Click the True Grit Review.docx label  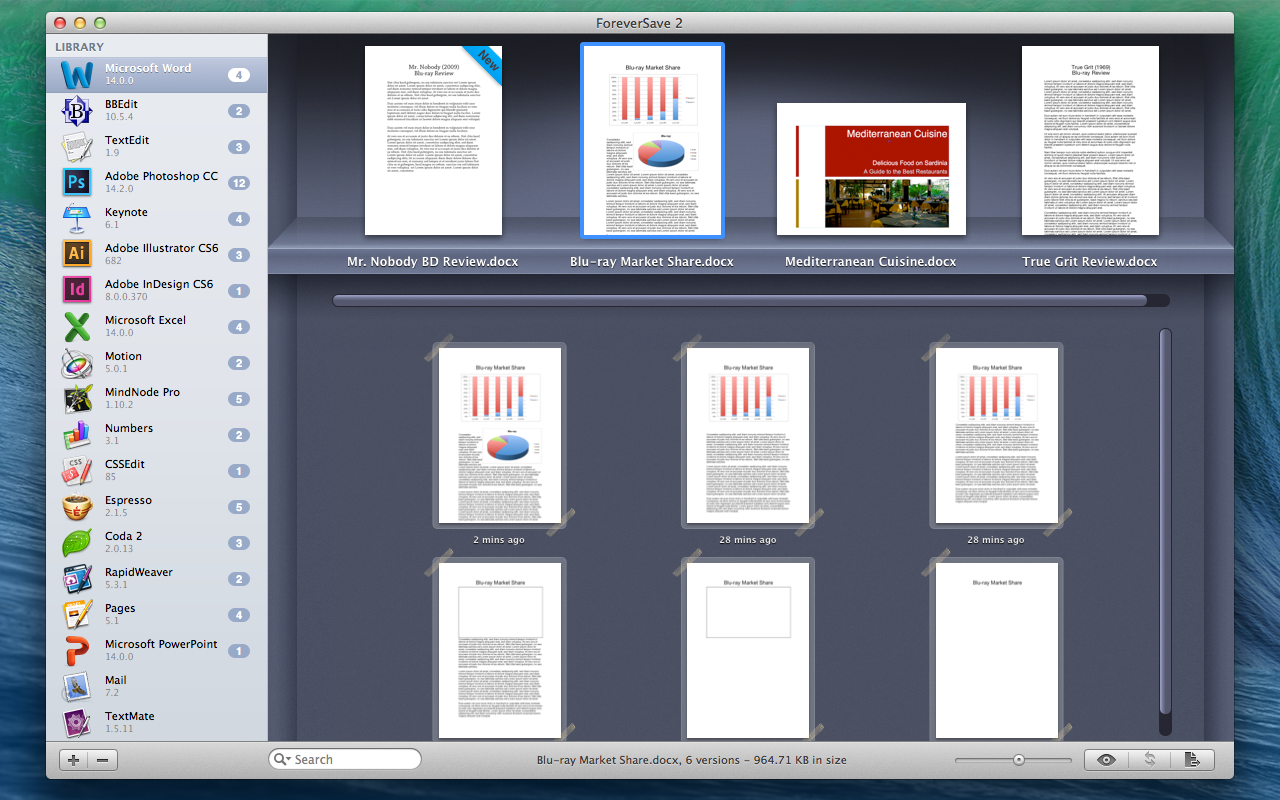[1090, 262]
